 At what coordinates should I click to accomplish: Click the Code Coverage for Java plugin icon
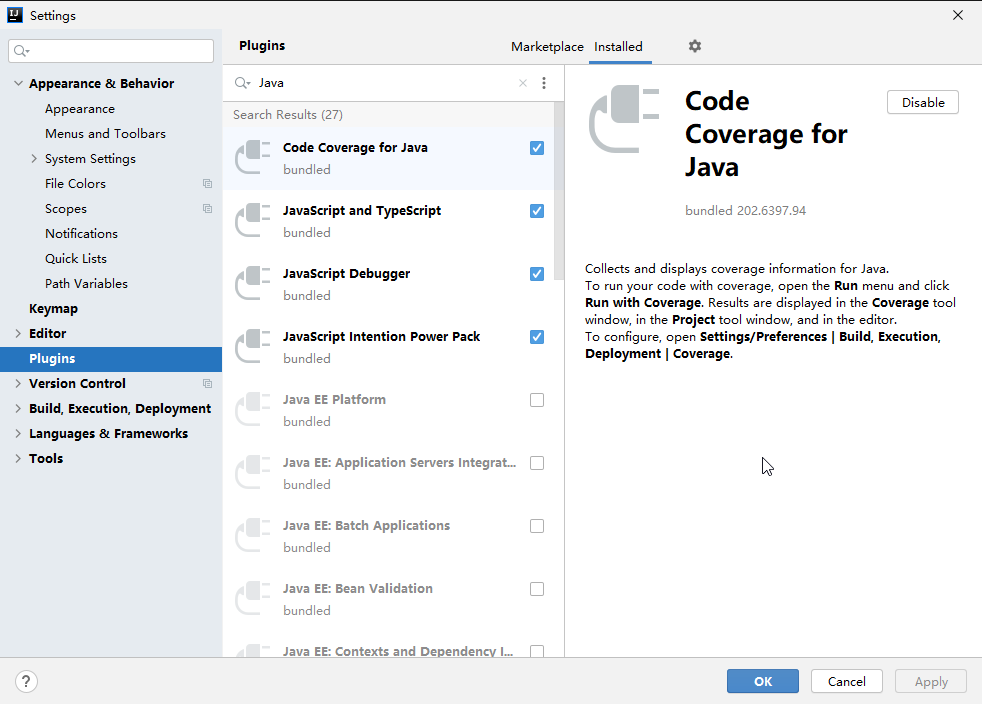[251, 155]
